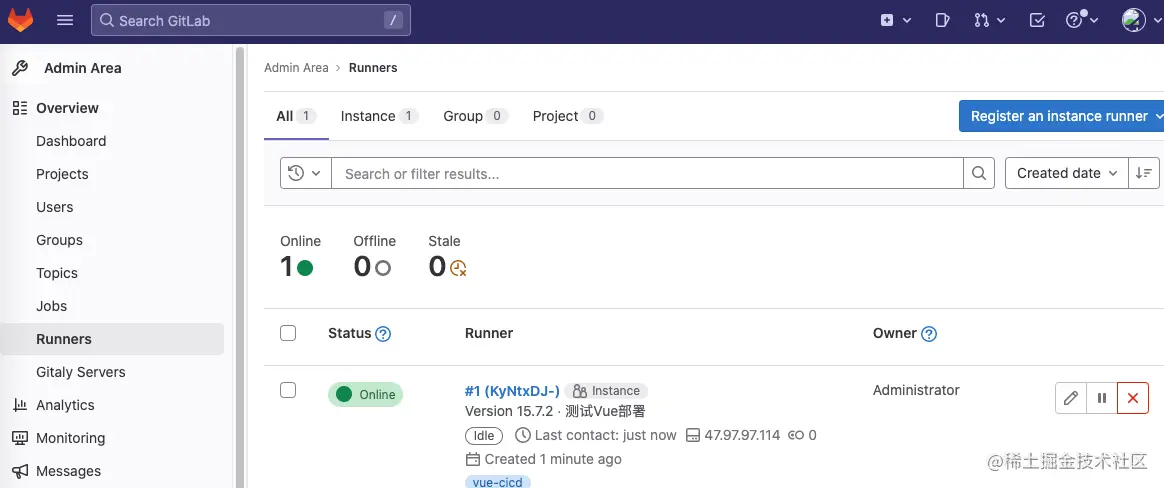Image resolution: width=1164 pixels, height=488 pixels.
Task: Delete runner #1 with red X
Action: coord(1133,398)
